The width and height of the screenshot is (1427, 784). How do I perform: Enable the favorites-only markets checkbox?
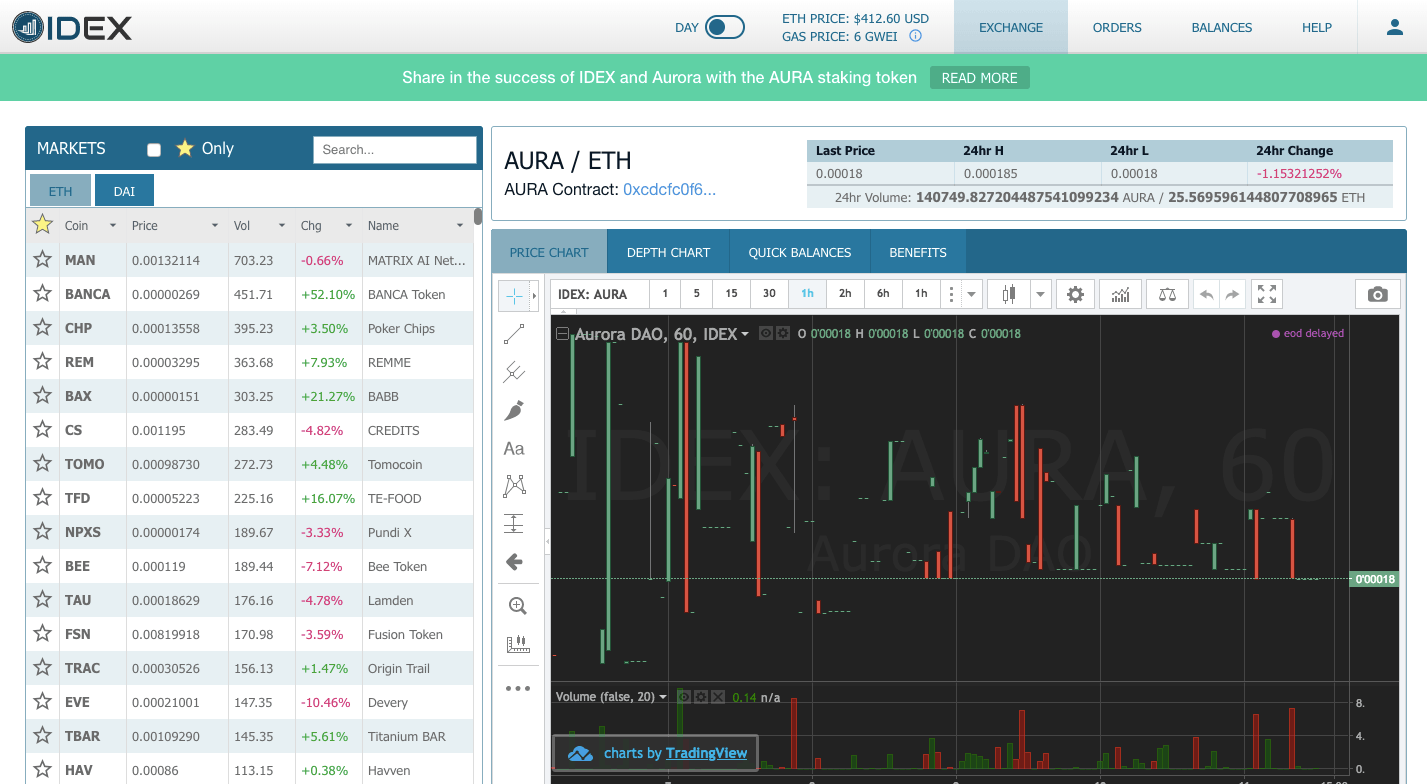coord(154,149)
